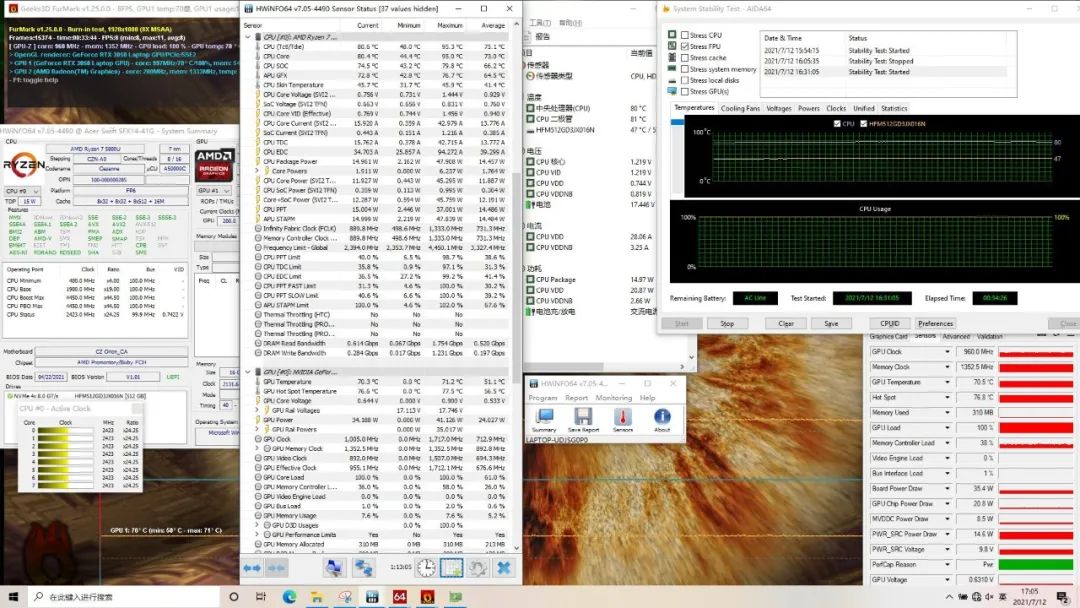This screenshot has height=608, width=1080.
Task: Open Microsoft Edge from the taskbar
Action: [x=290, y=596]
